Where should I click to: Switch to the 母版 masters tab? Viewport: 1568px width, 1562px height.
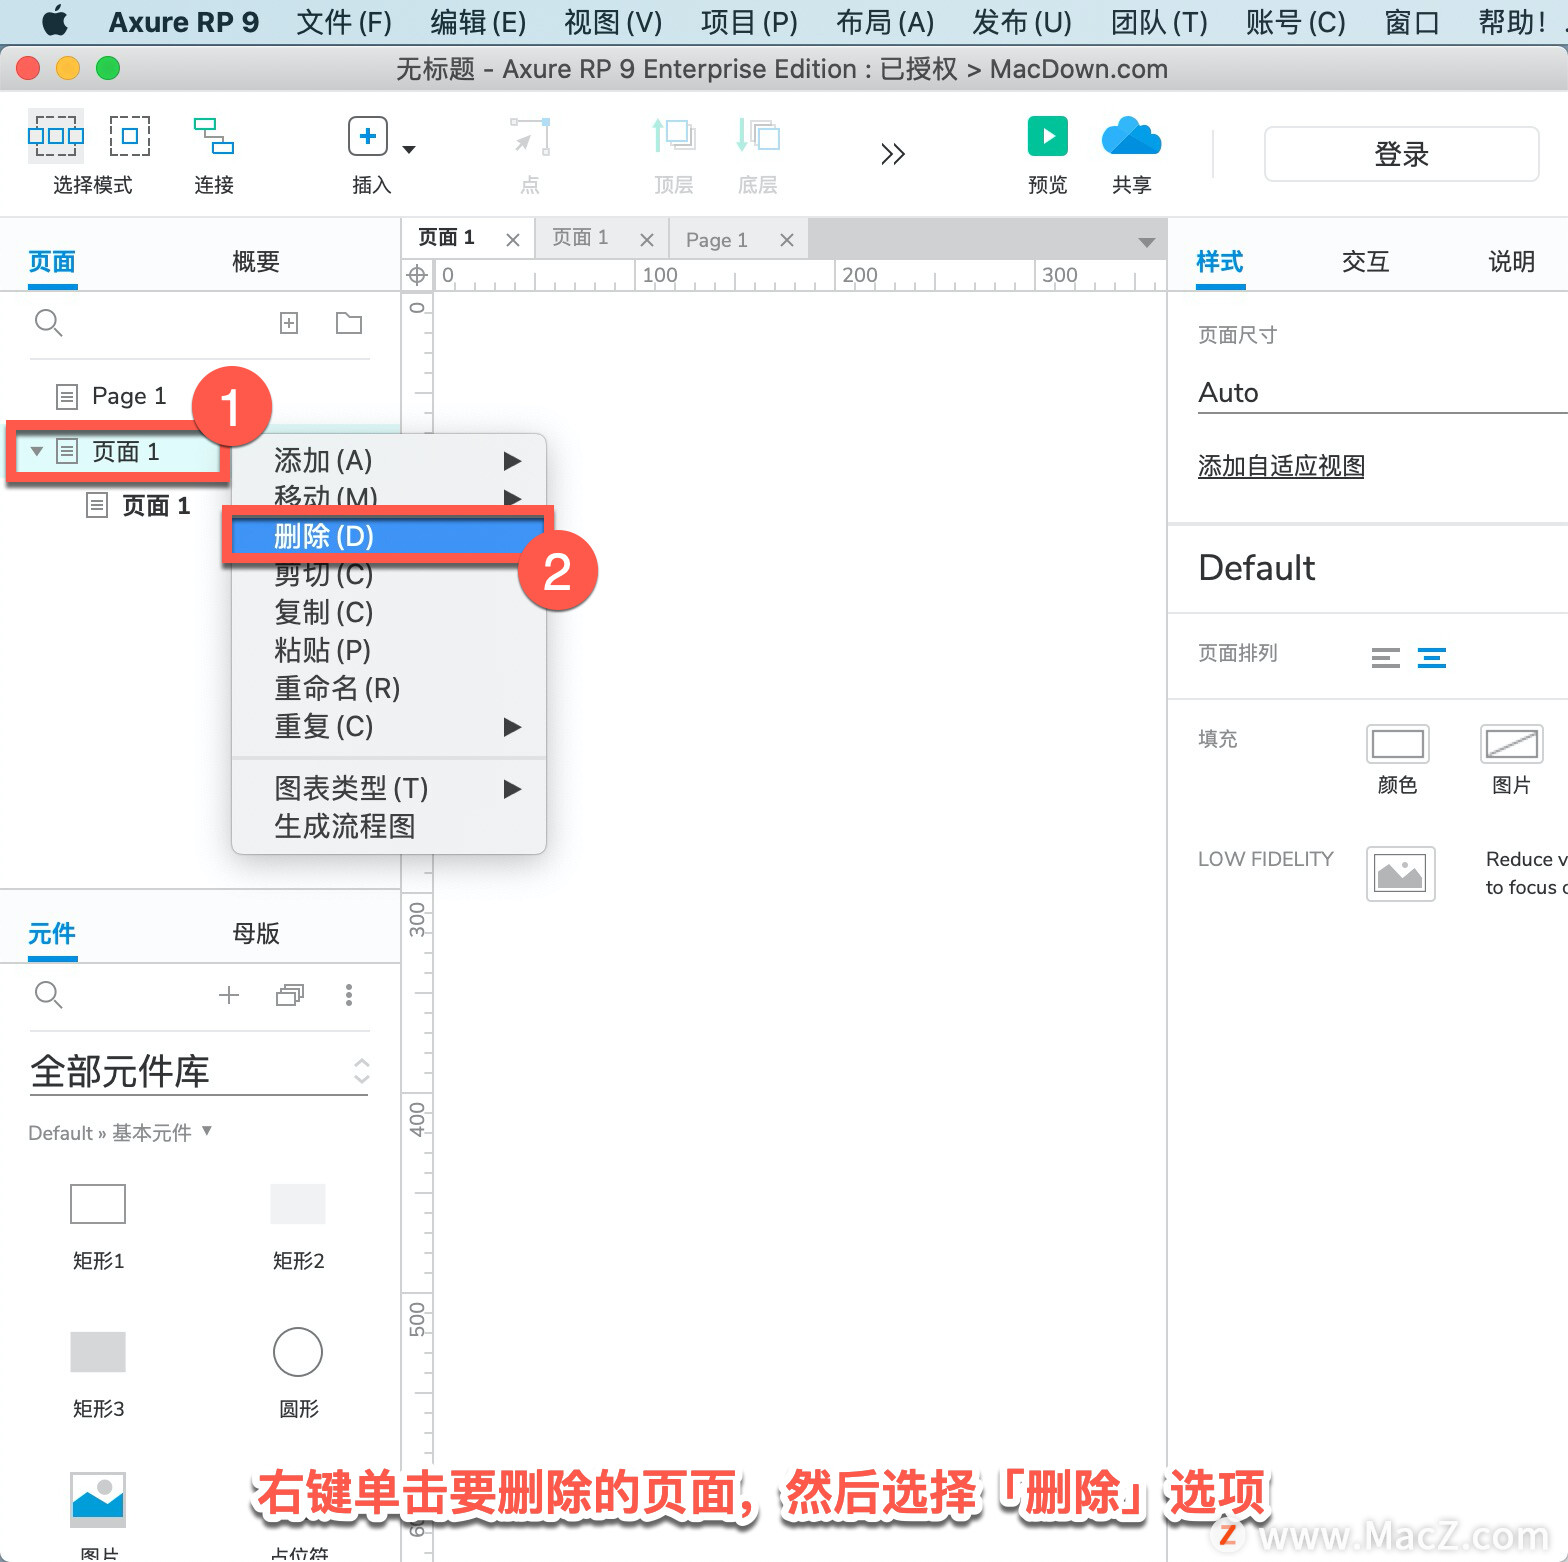256,933
